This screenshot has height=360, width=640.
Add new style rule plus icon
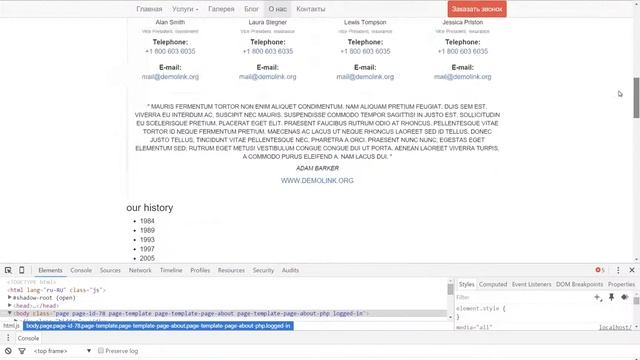coord(598,297)
